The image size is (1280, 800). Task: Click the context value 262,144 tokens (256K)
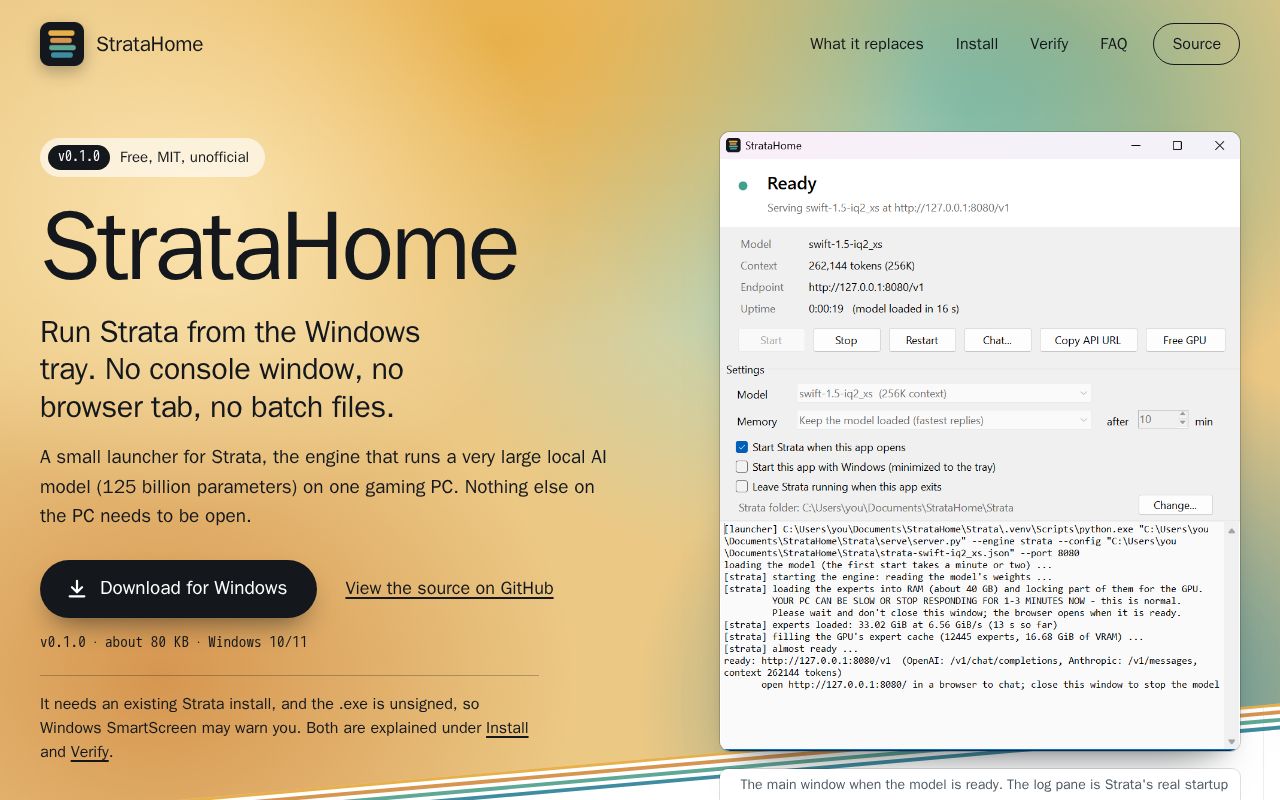[862, 266]
